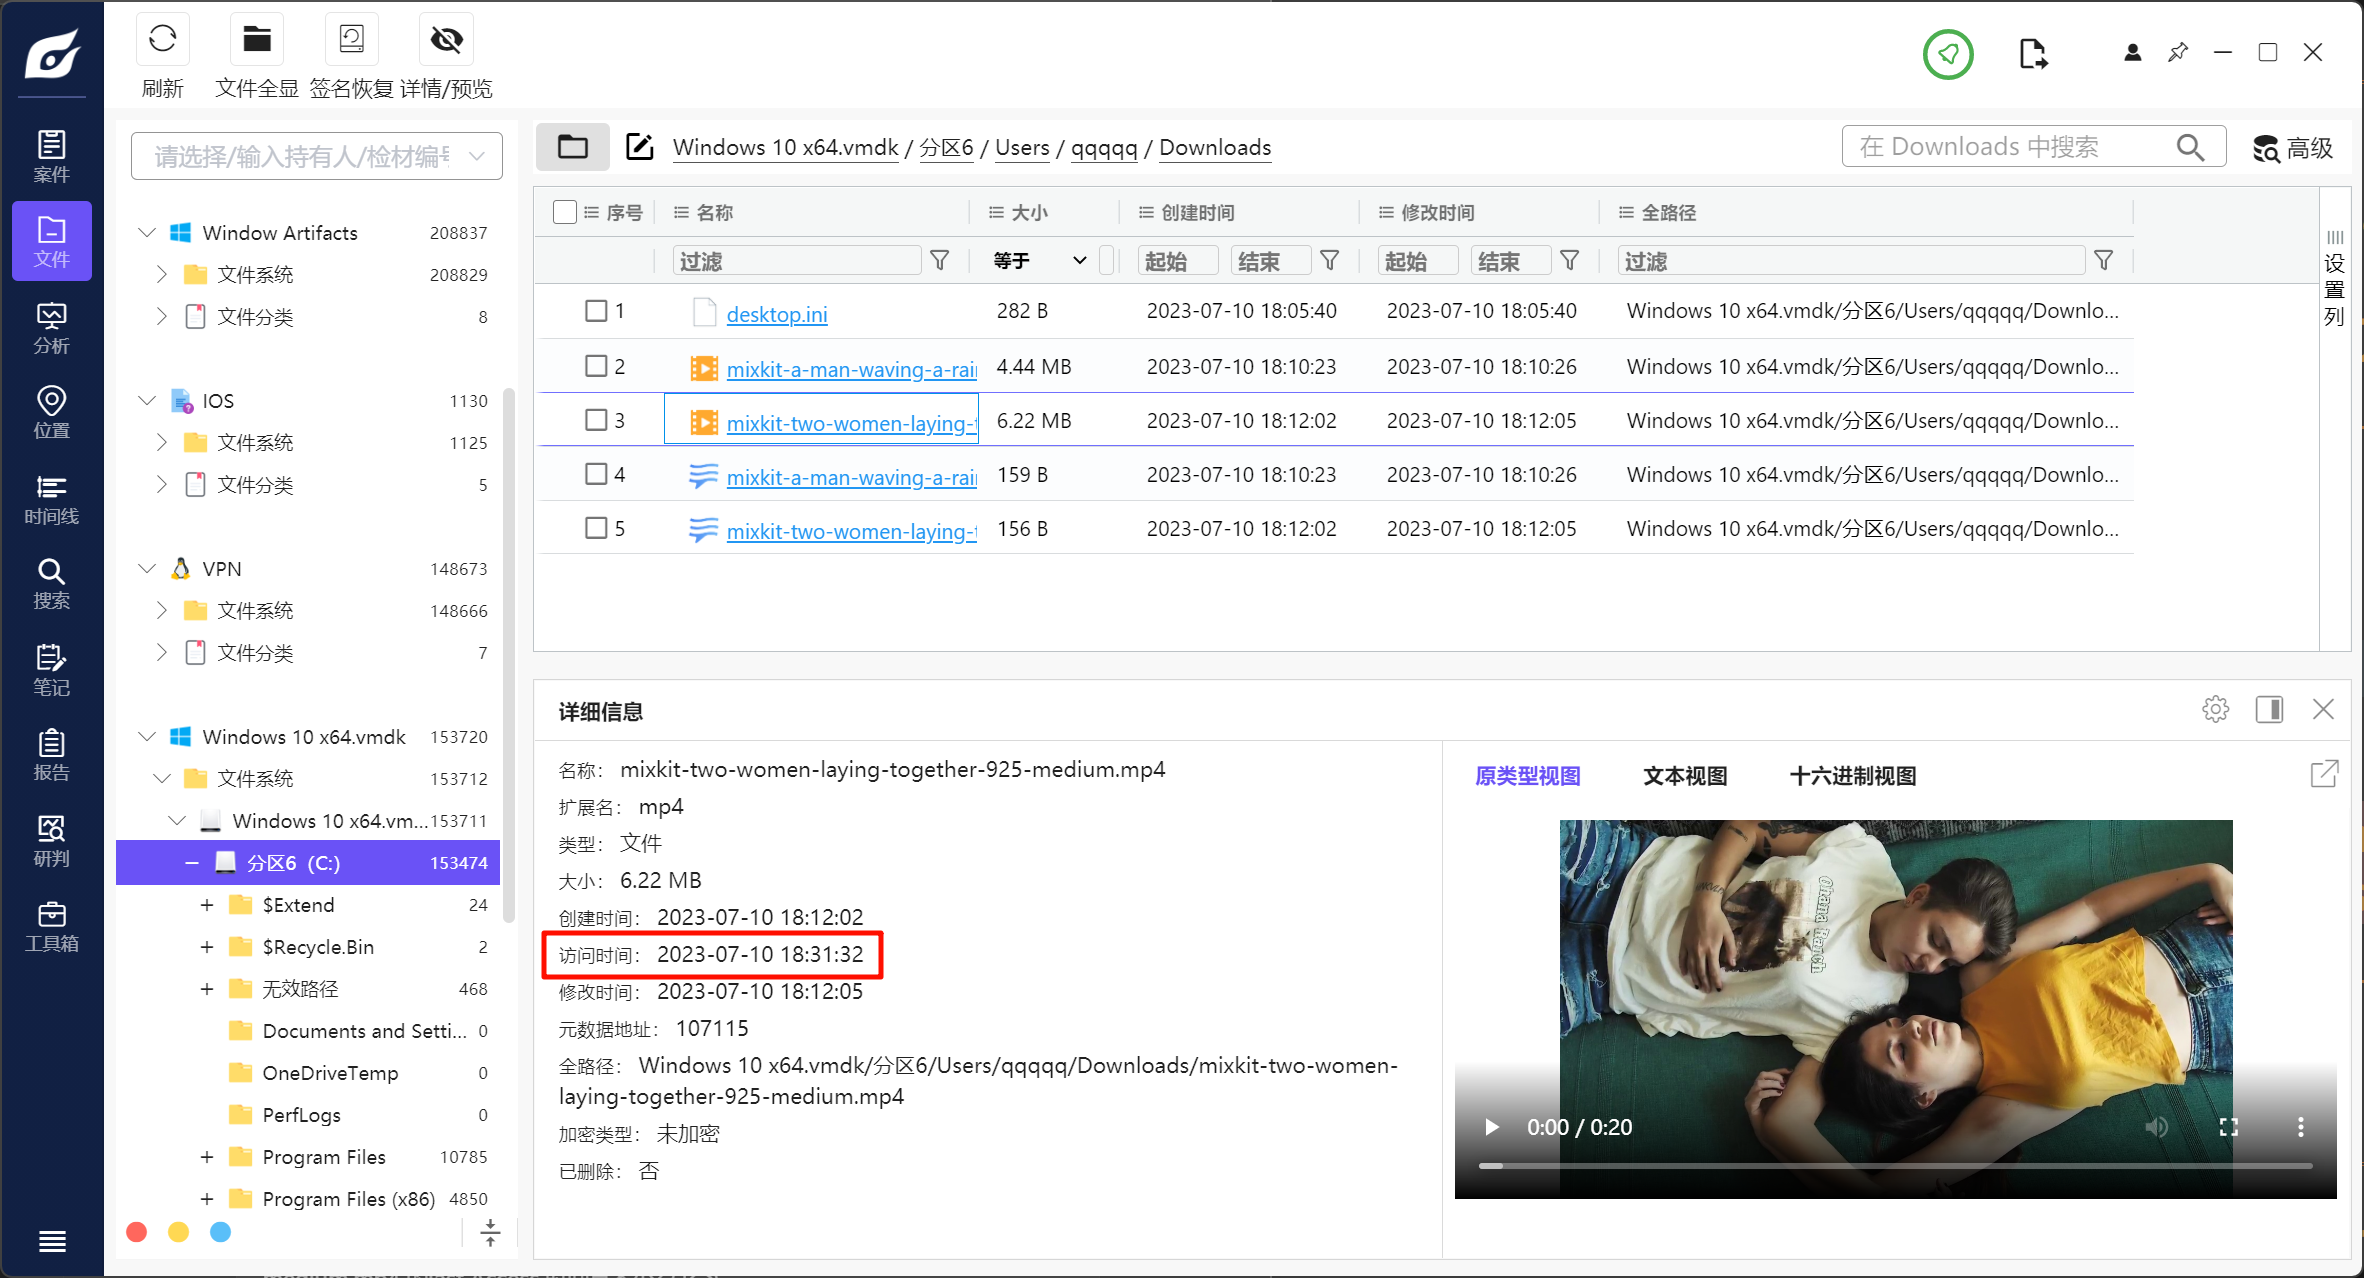The image size is (2364, 1278).
Task: Open the 持有人/检材 selection dropdown
Action: click(316, 156)
